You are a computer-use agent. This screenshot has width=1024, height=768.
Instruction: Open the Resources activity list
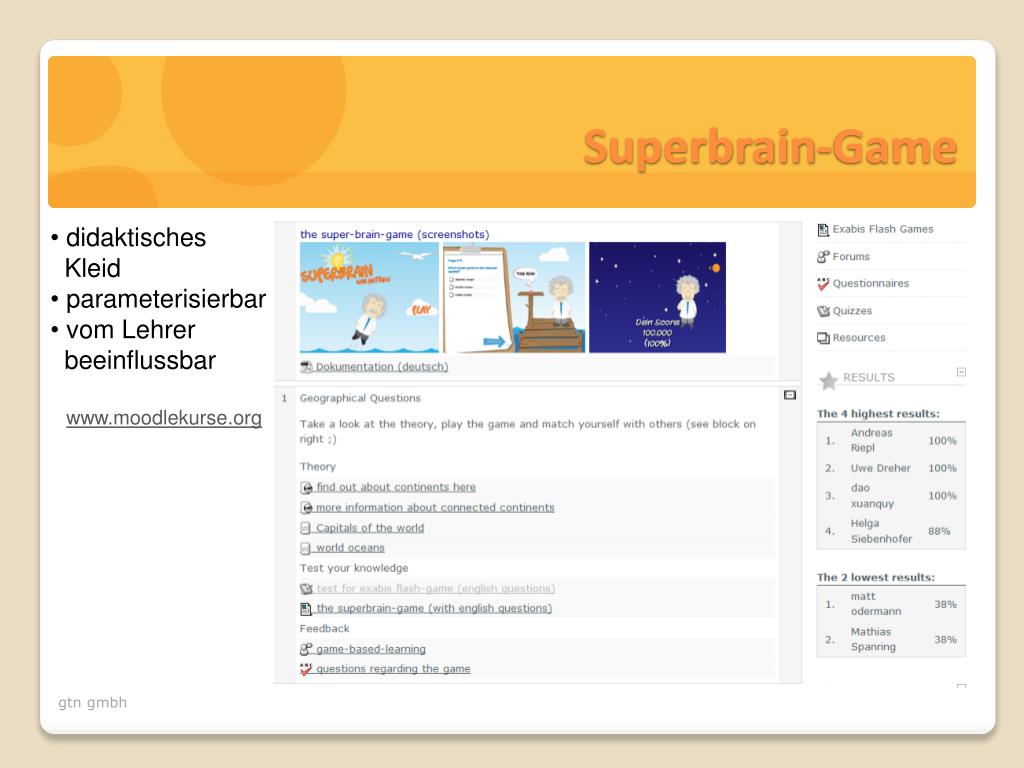859,338
